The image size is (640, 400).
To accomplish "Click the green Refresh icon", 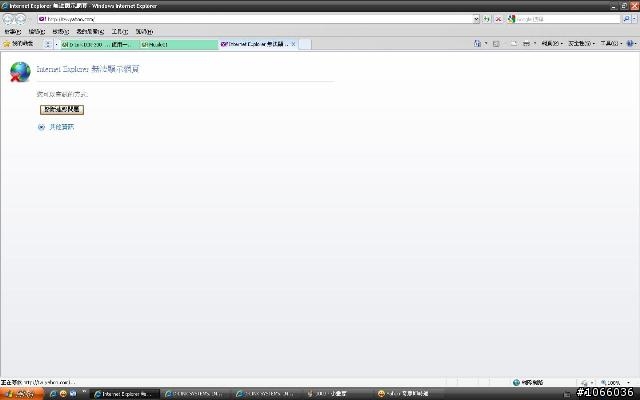I will pyautogui.click(x=487, y=19).
